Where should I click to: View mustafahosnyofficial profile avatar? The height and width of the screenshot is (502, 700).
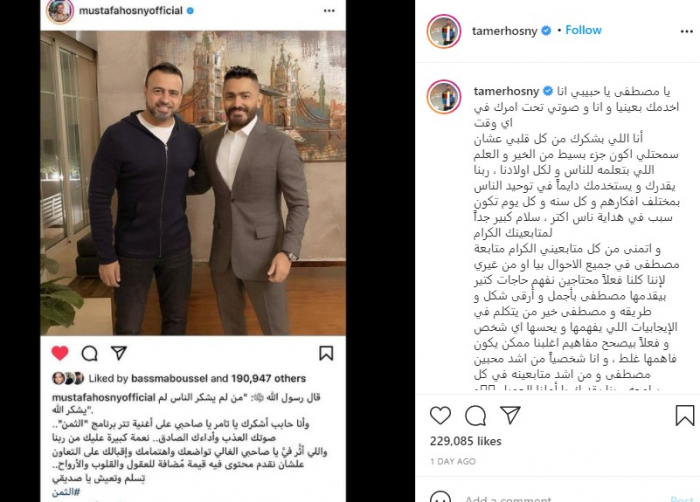coord(60,11)
